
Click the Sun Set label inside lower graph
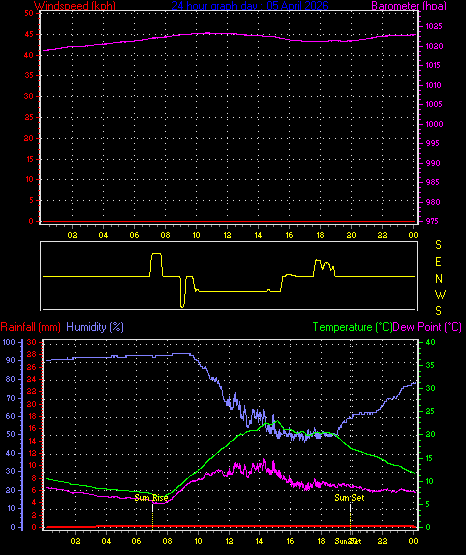click(x=349, y=498)
